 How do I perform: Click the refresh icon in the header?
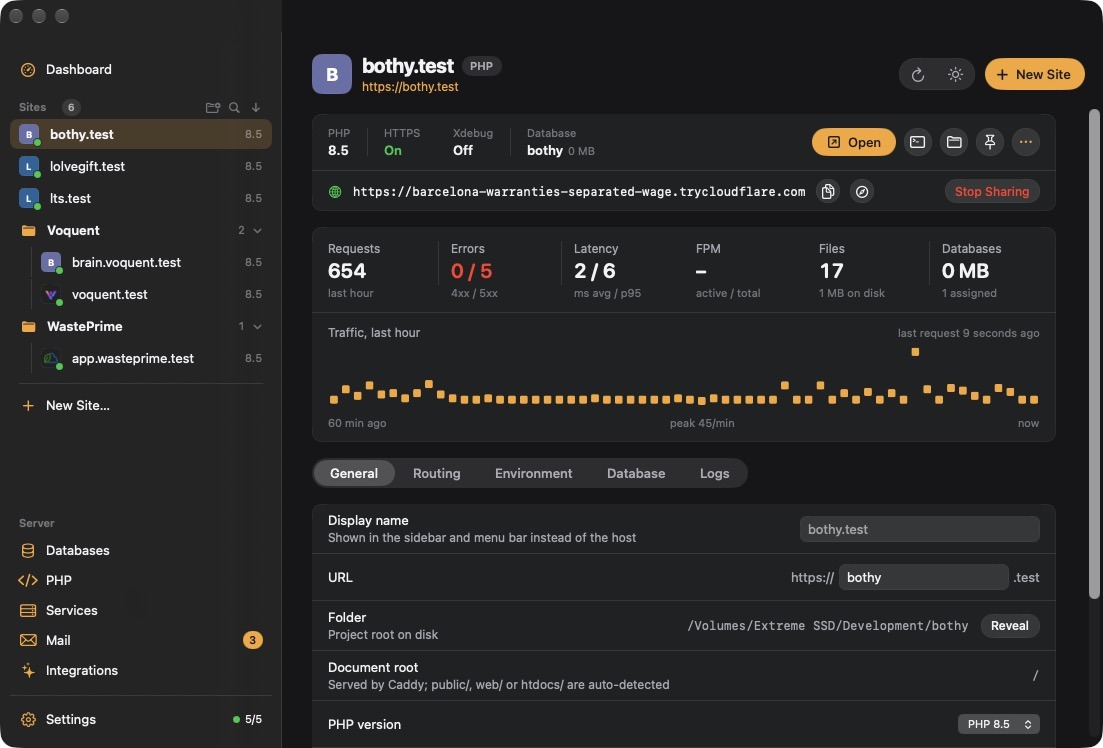[918, 75]
